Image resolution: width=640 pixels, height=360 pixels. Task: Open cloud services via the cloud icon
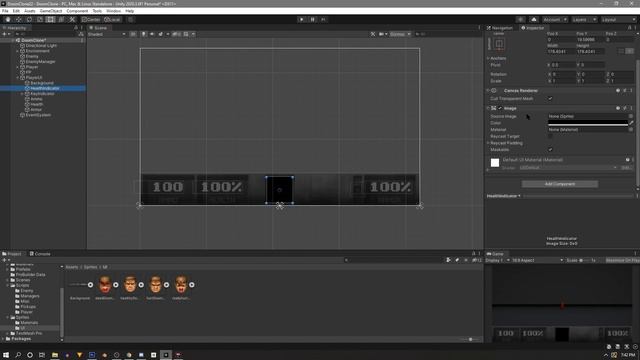(x=533, y=20)
